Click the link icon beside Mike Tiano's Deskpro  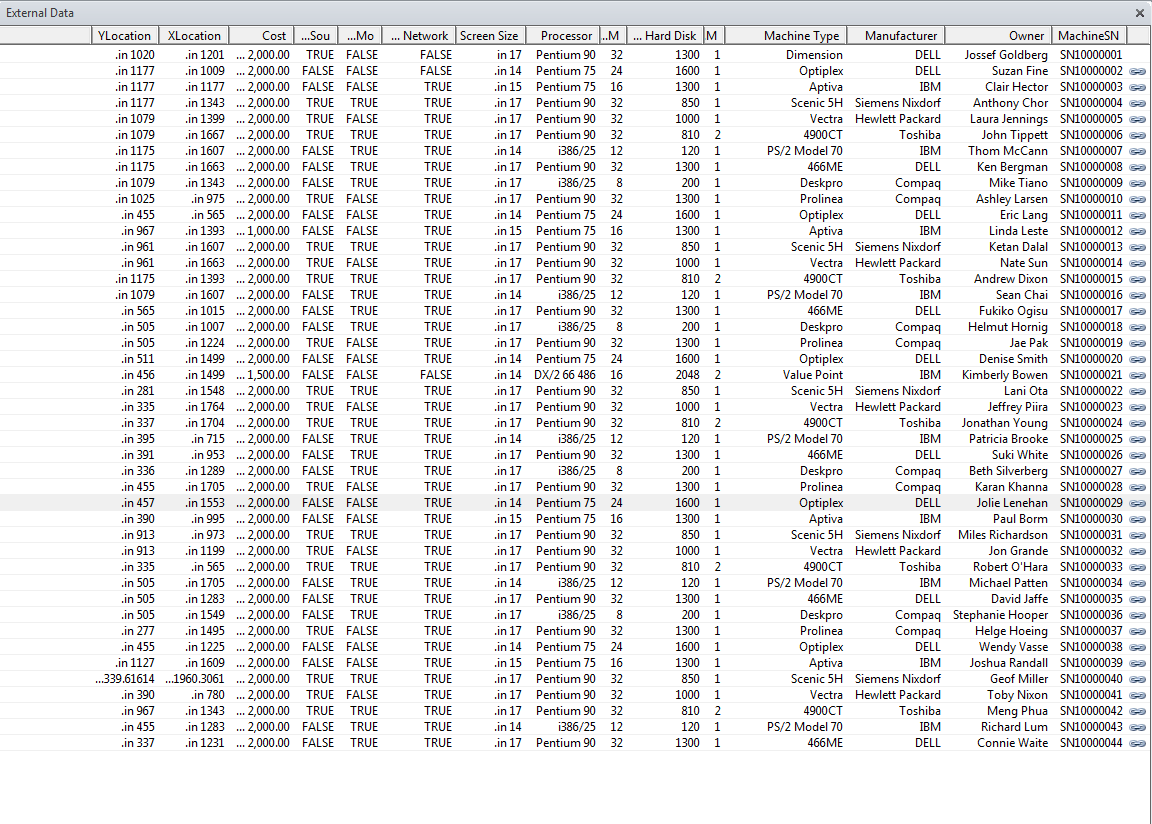(1139, 183)
